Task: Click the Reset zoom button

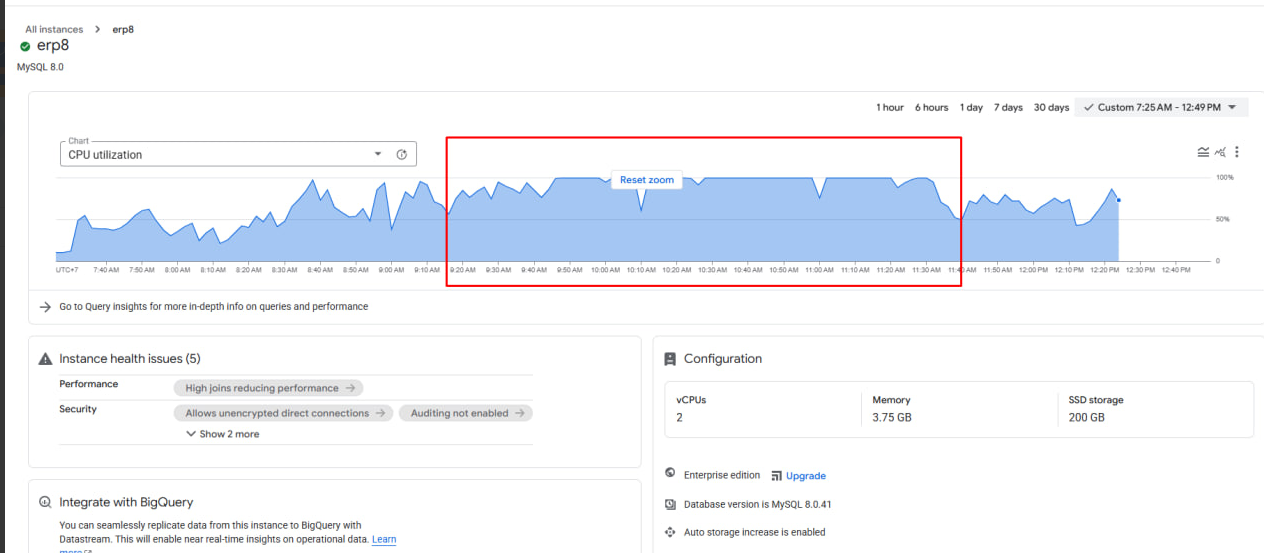Action: coord(647,180)
